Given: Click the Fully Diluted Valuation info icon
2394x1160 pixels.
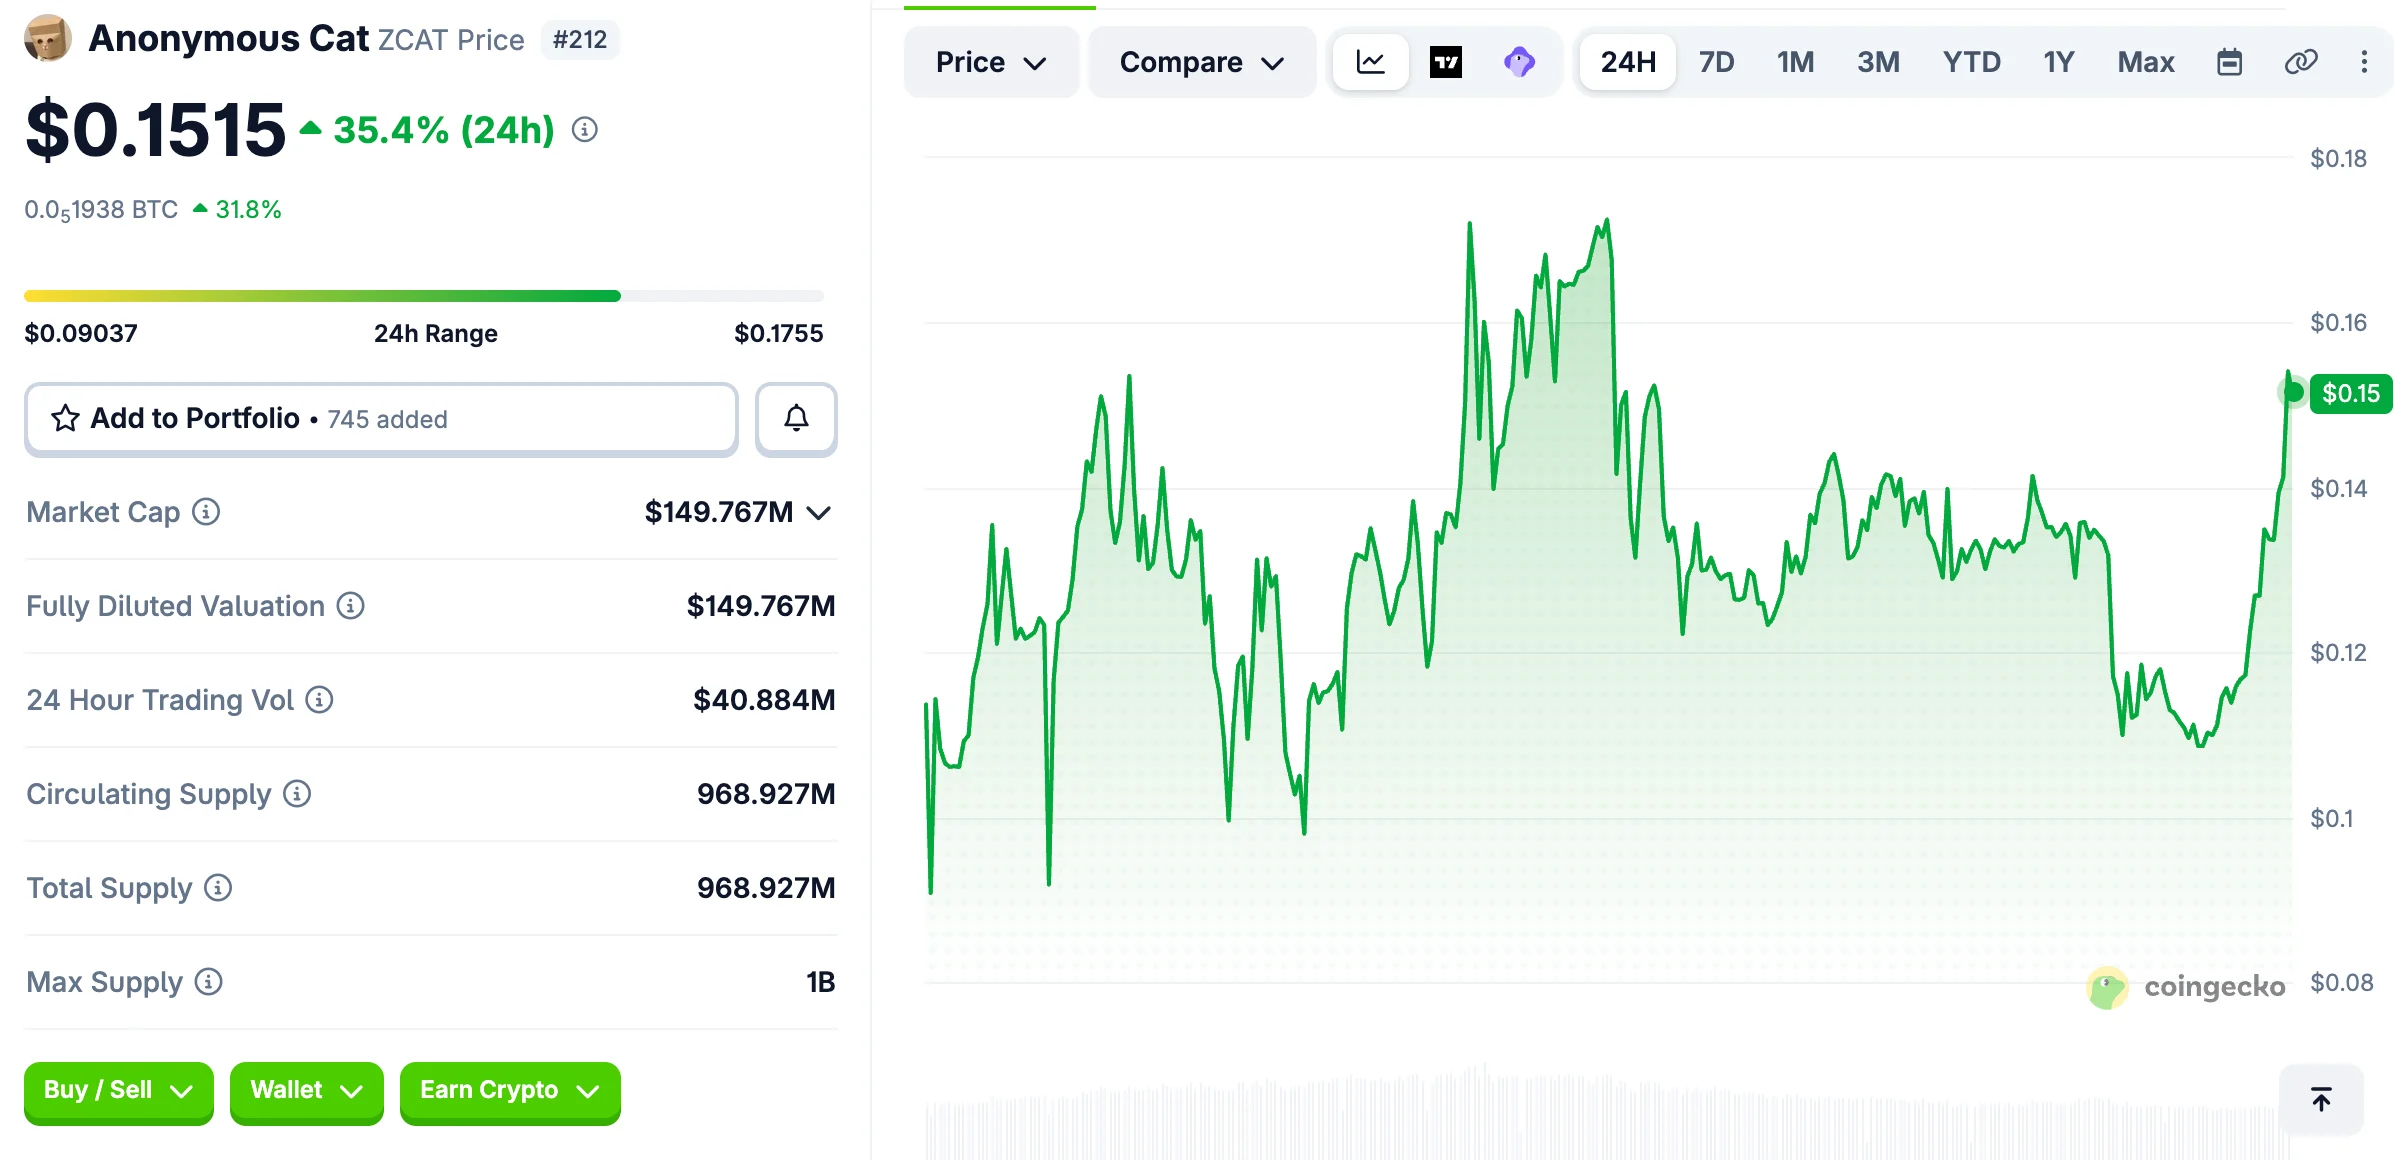Looking at the screenshot, I should click(x=350, y=606).
